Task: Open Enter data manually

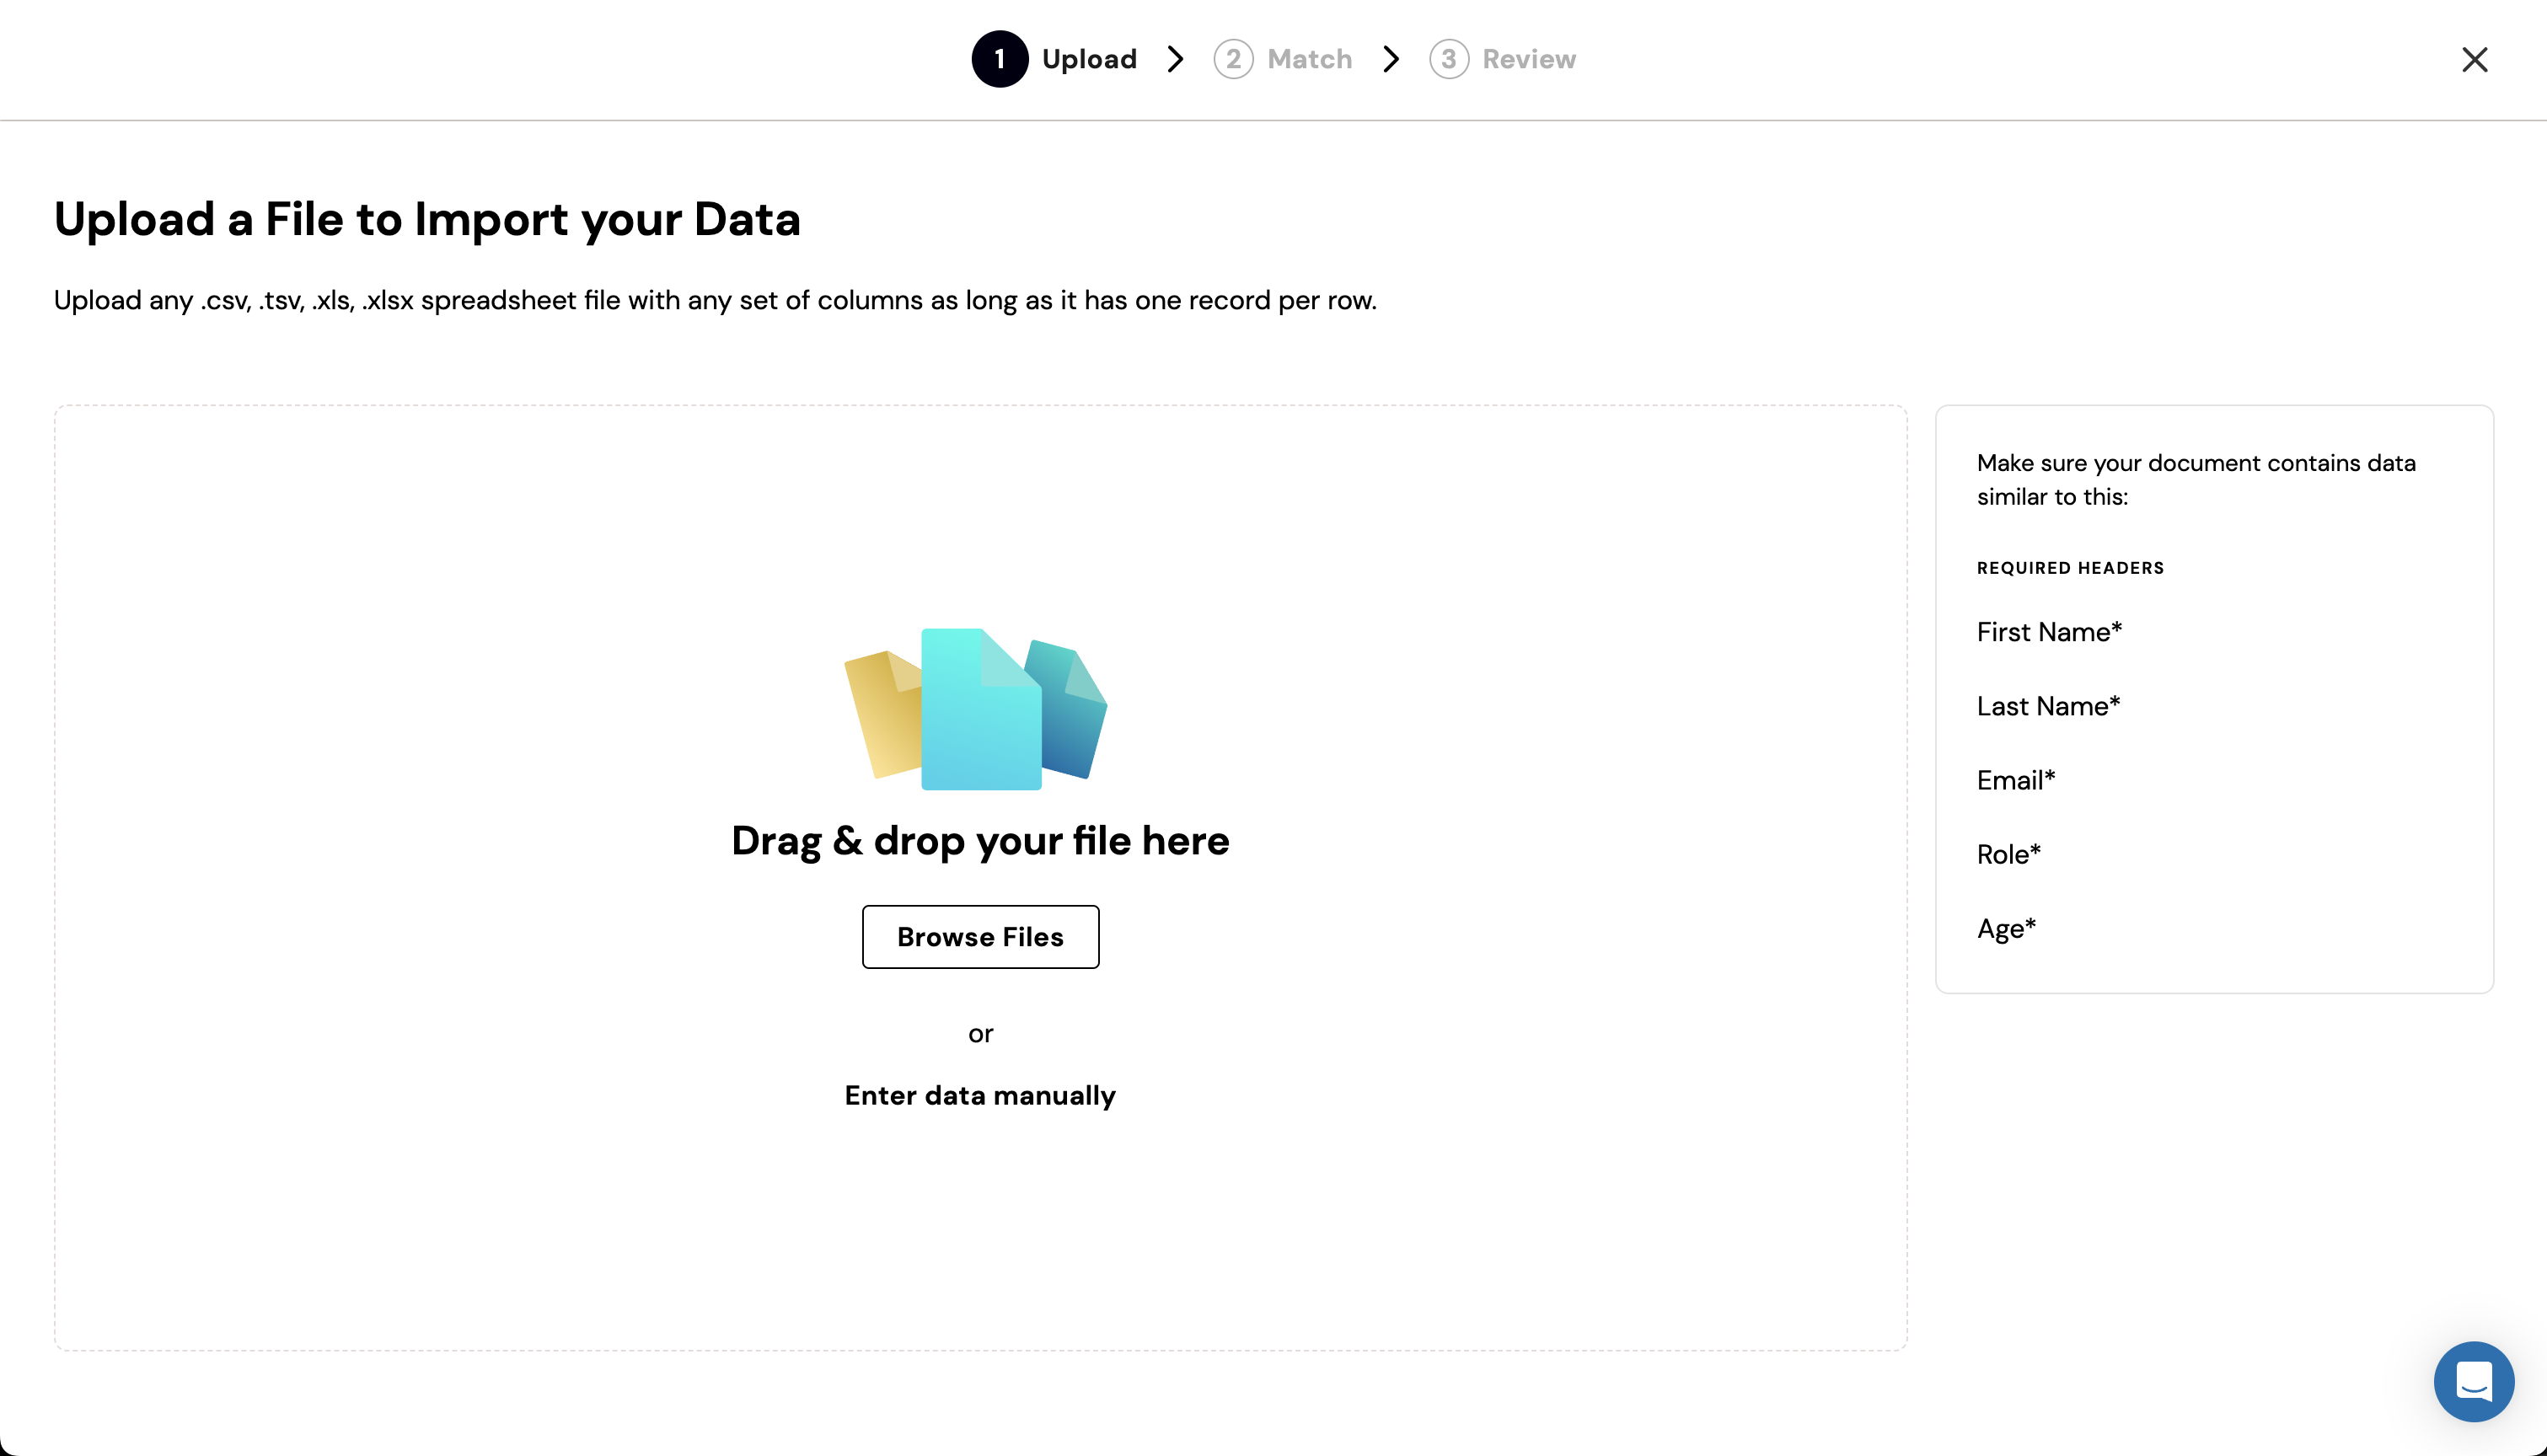Action: pos(980,1095)
